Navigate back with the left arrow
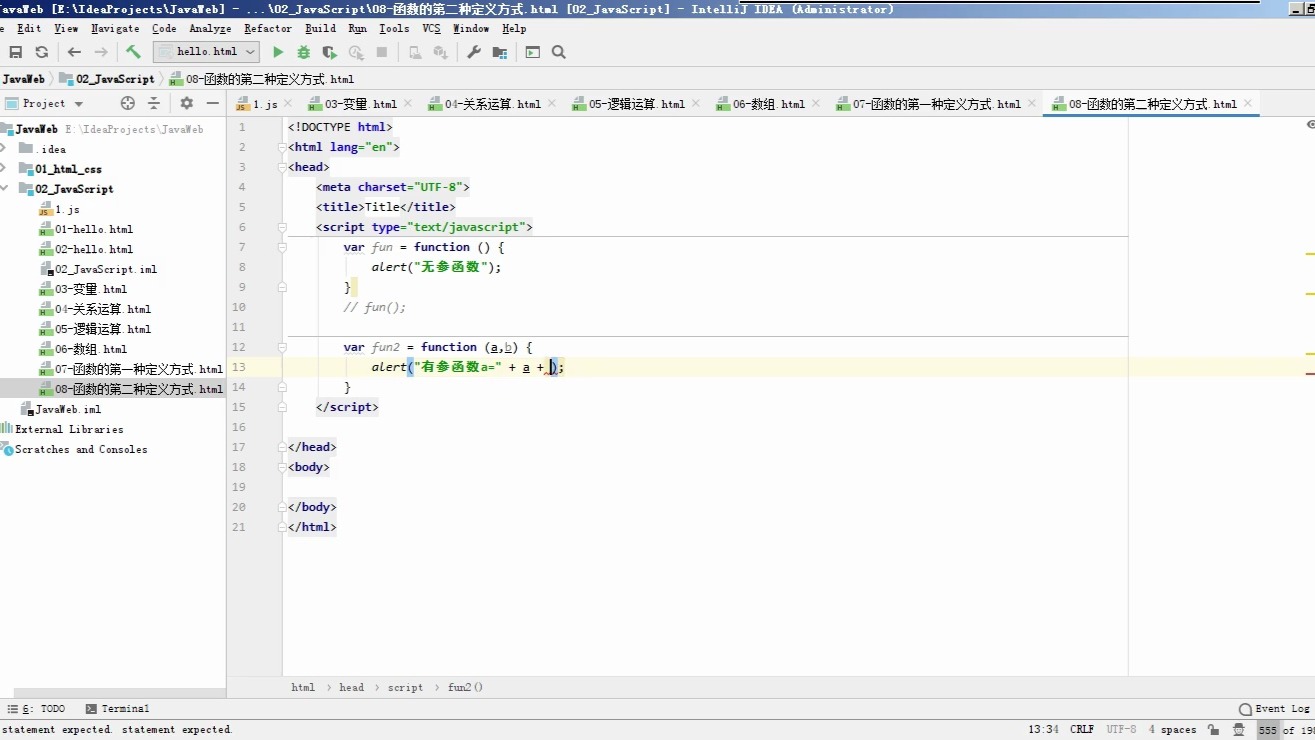Image resolution: width=1315 pixels, height=740 pixels. [74, 52]
